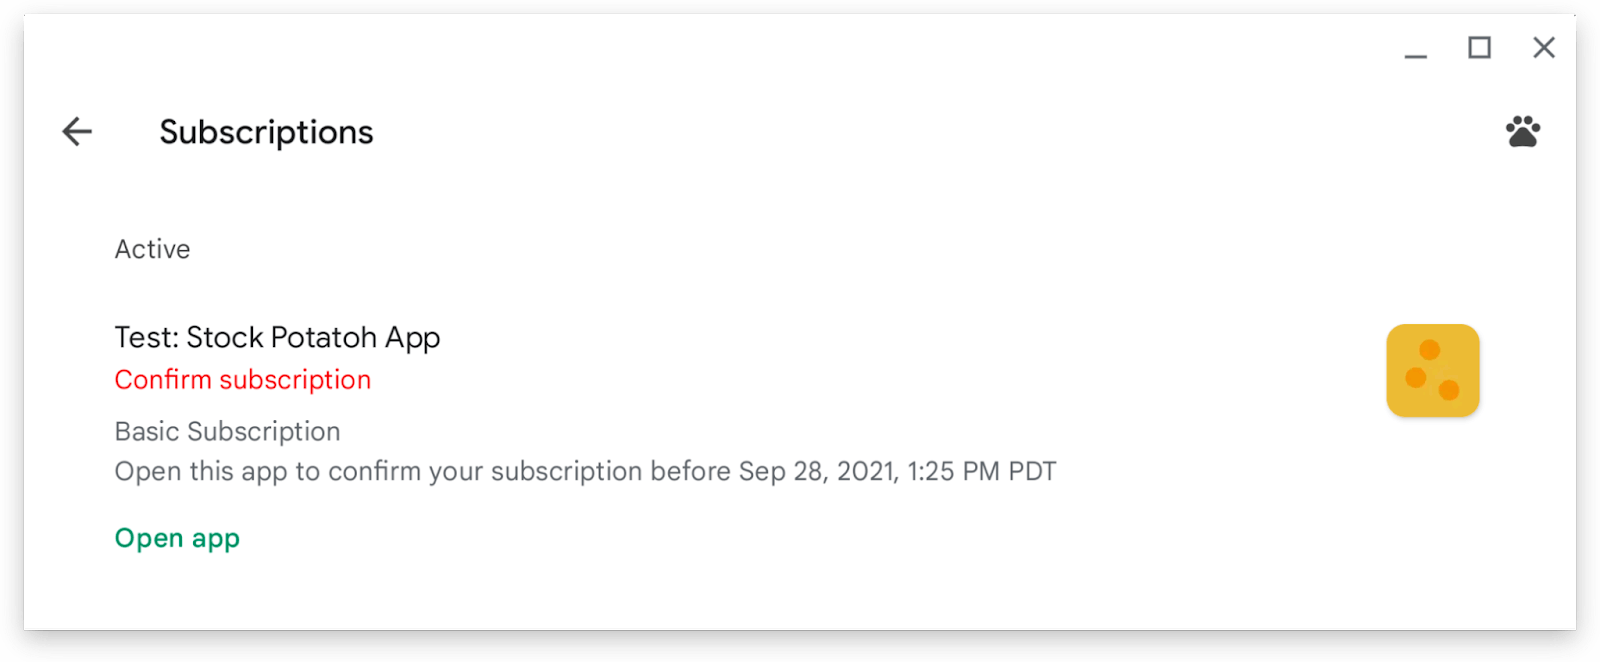Go back using the left arrow

click(x=77, y=131)
